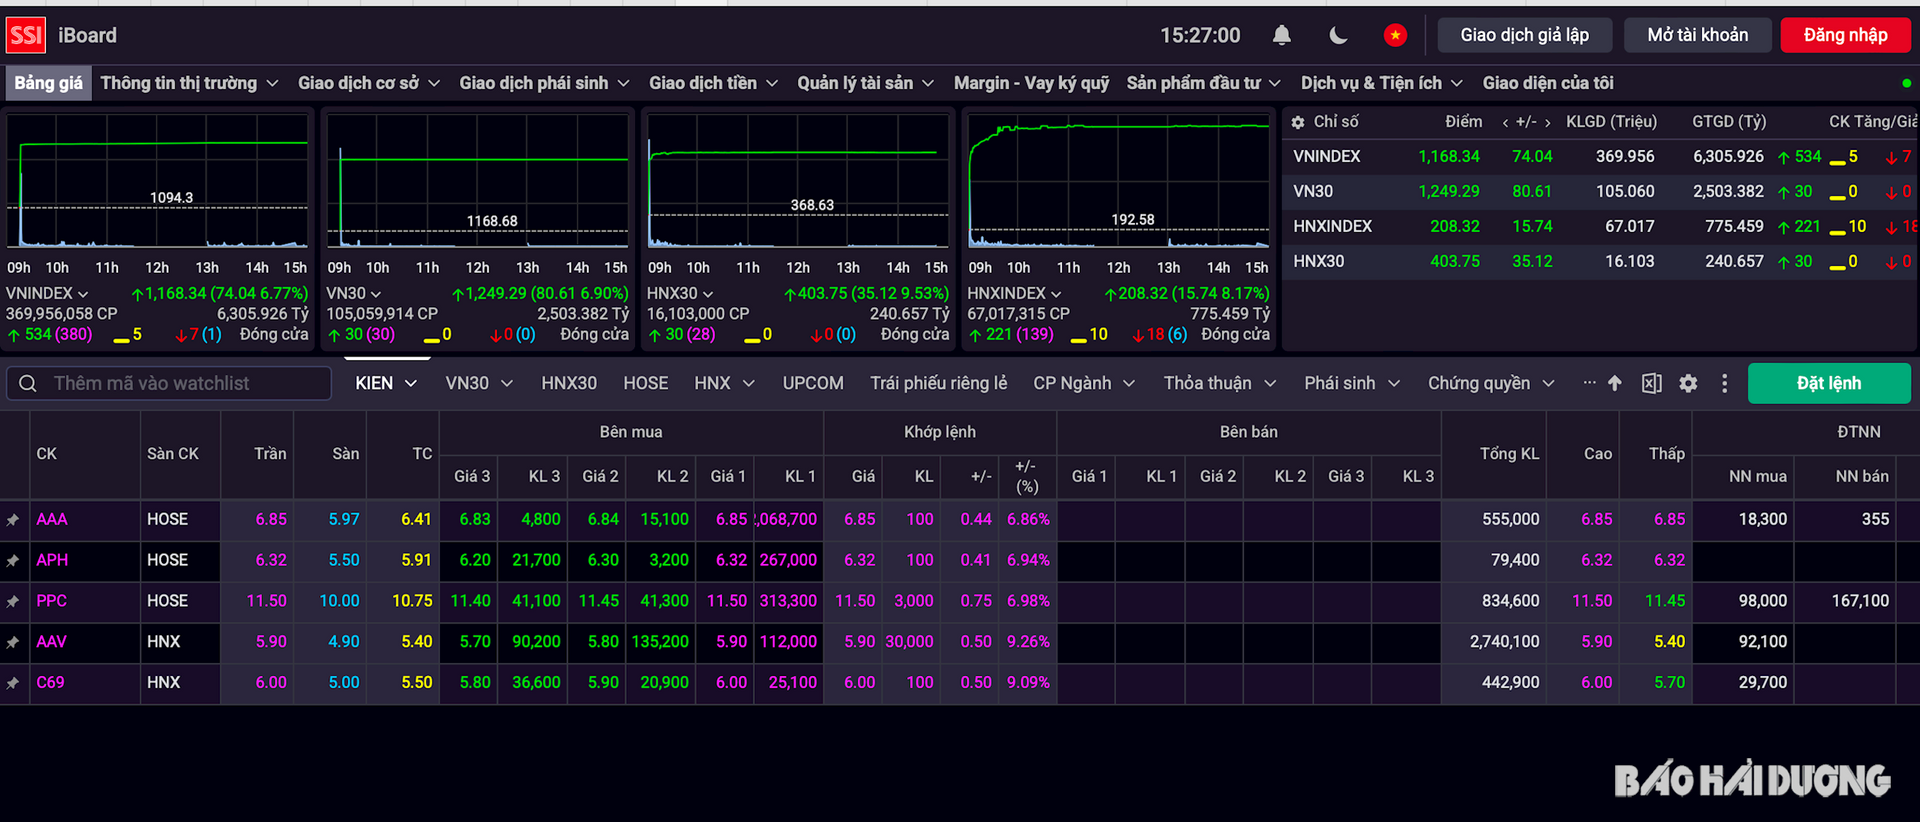This screenshot has width=1920, height=822.
Task: Toggle dark mode moon icon
Action: click(x=1338, y=36)
